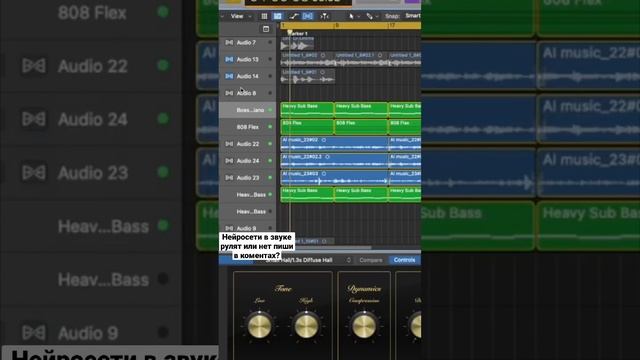Toggle Audio 13 track power dot

coord(270,60)
